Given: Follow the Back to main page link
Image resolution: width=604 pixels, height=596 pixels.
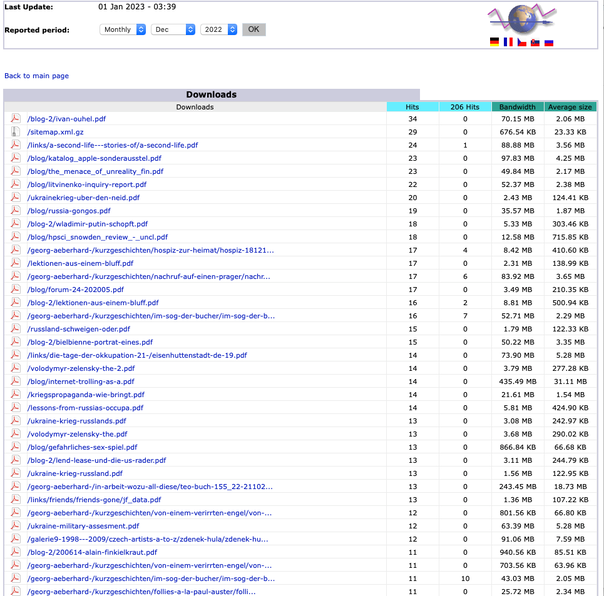Looking at the screenshot, I should pyautogui.click(x=37, y=76).
